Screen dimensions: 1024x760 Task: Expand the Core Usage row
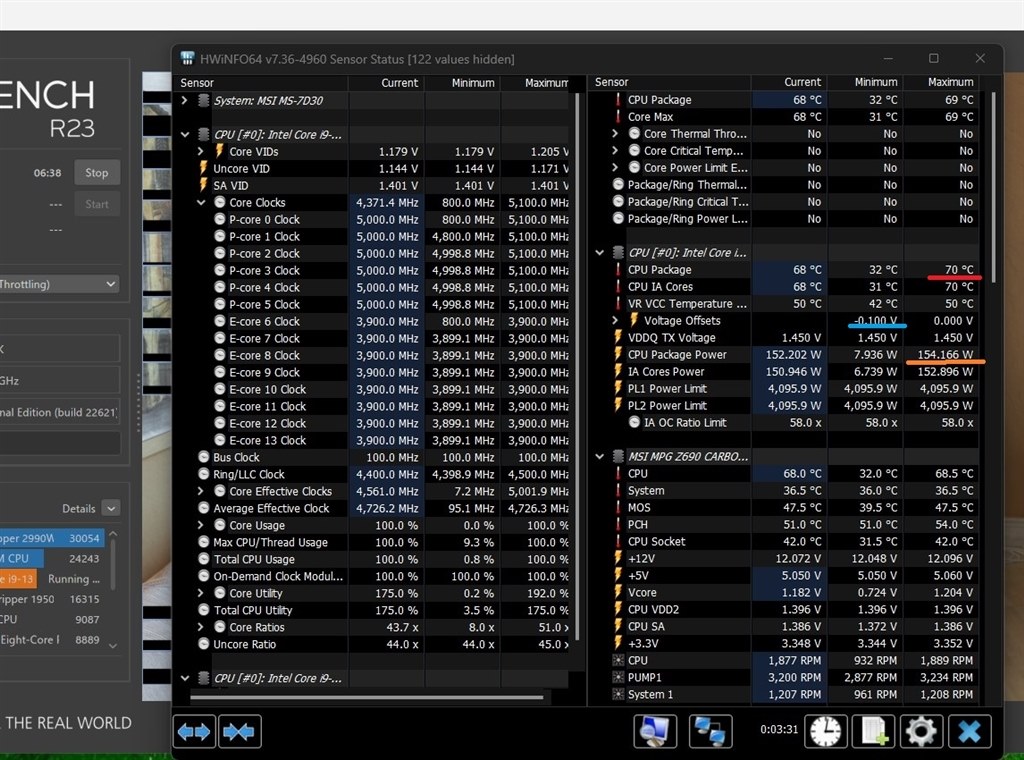coord(201,525)
